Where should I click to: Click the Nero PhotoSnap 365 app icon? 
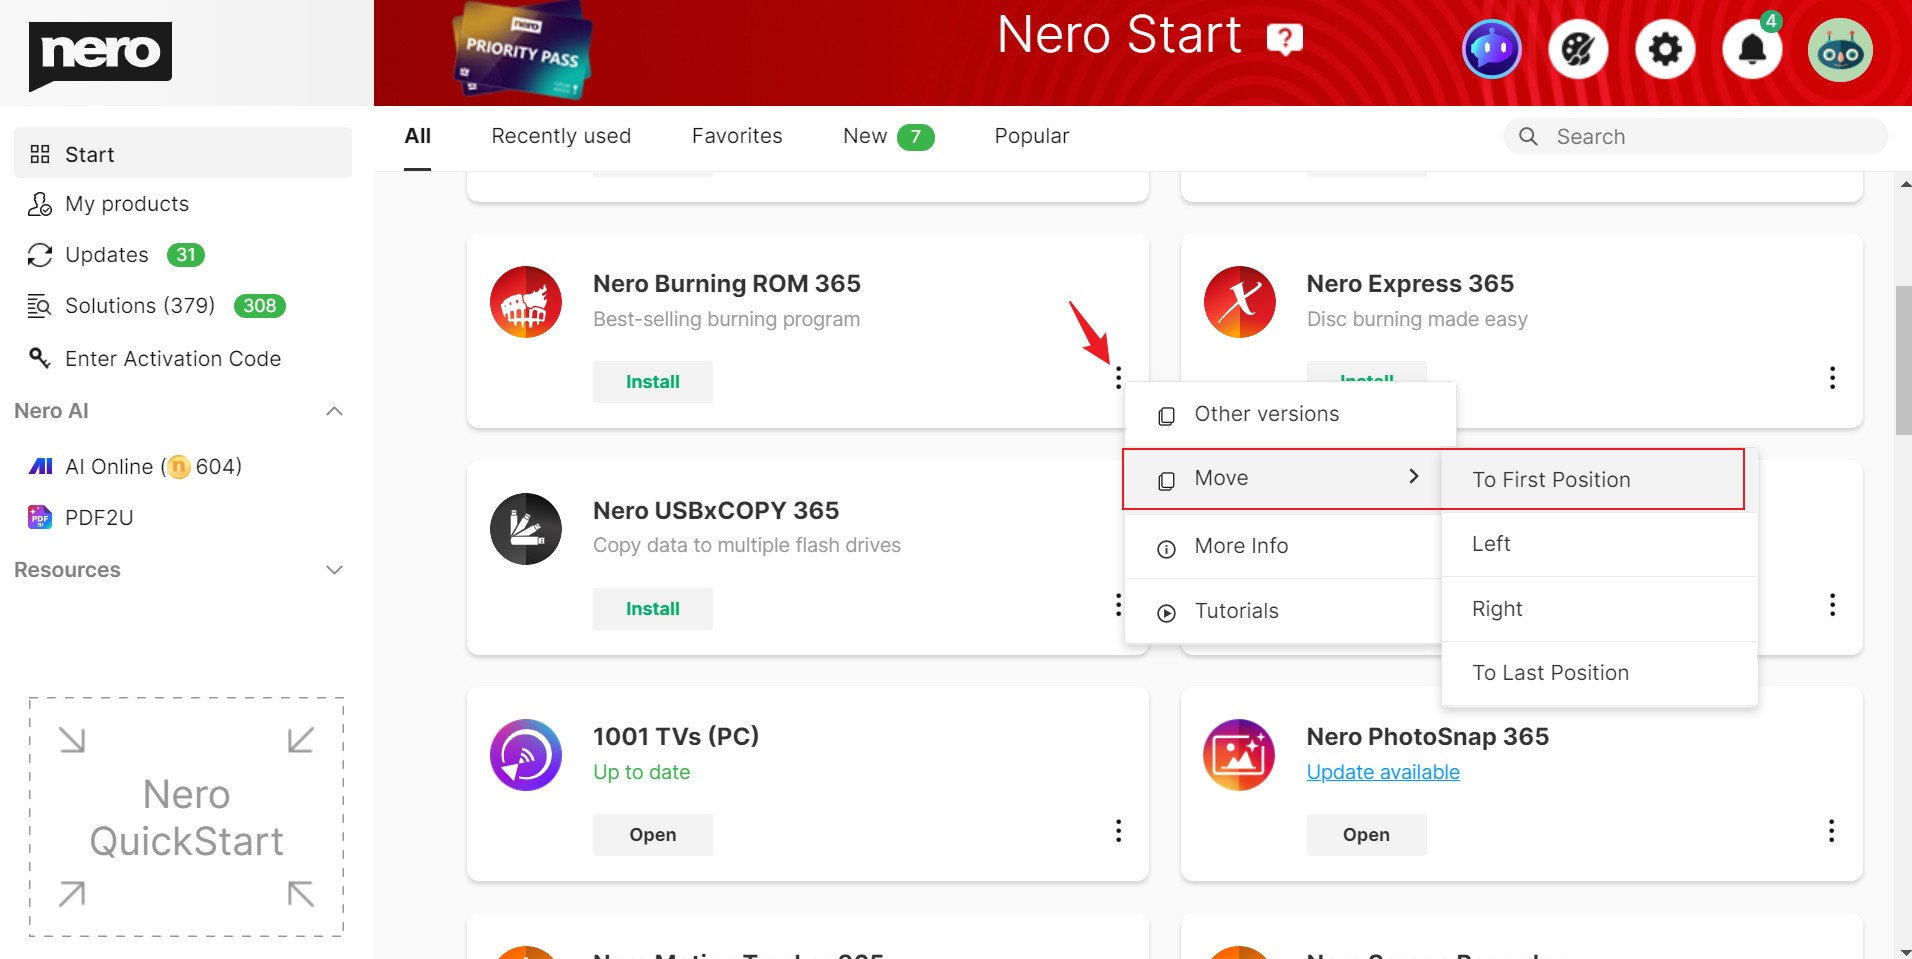1239,754
